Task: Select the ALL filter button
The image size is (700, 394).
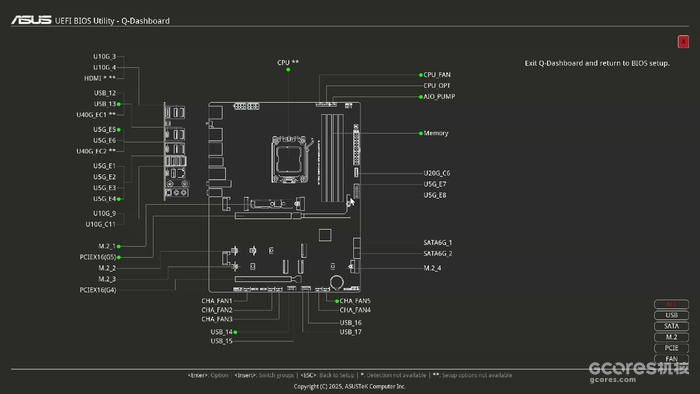Action: point(671,304)
